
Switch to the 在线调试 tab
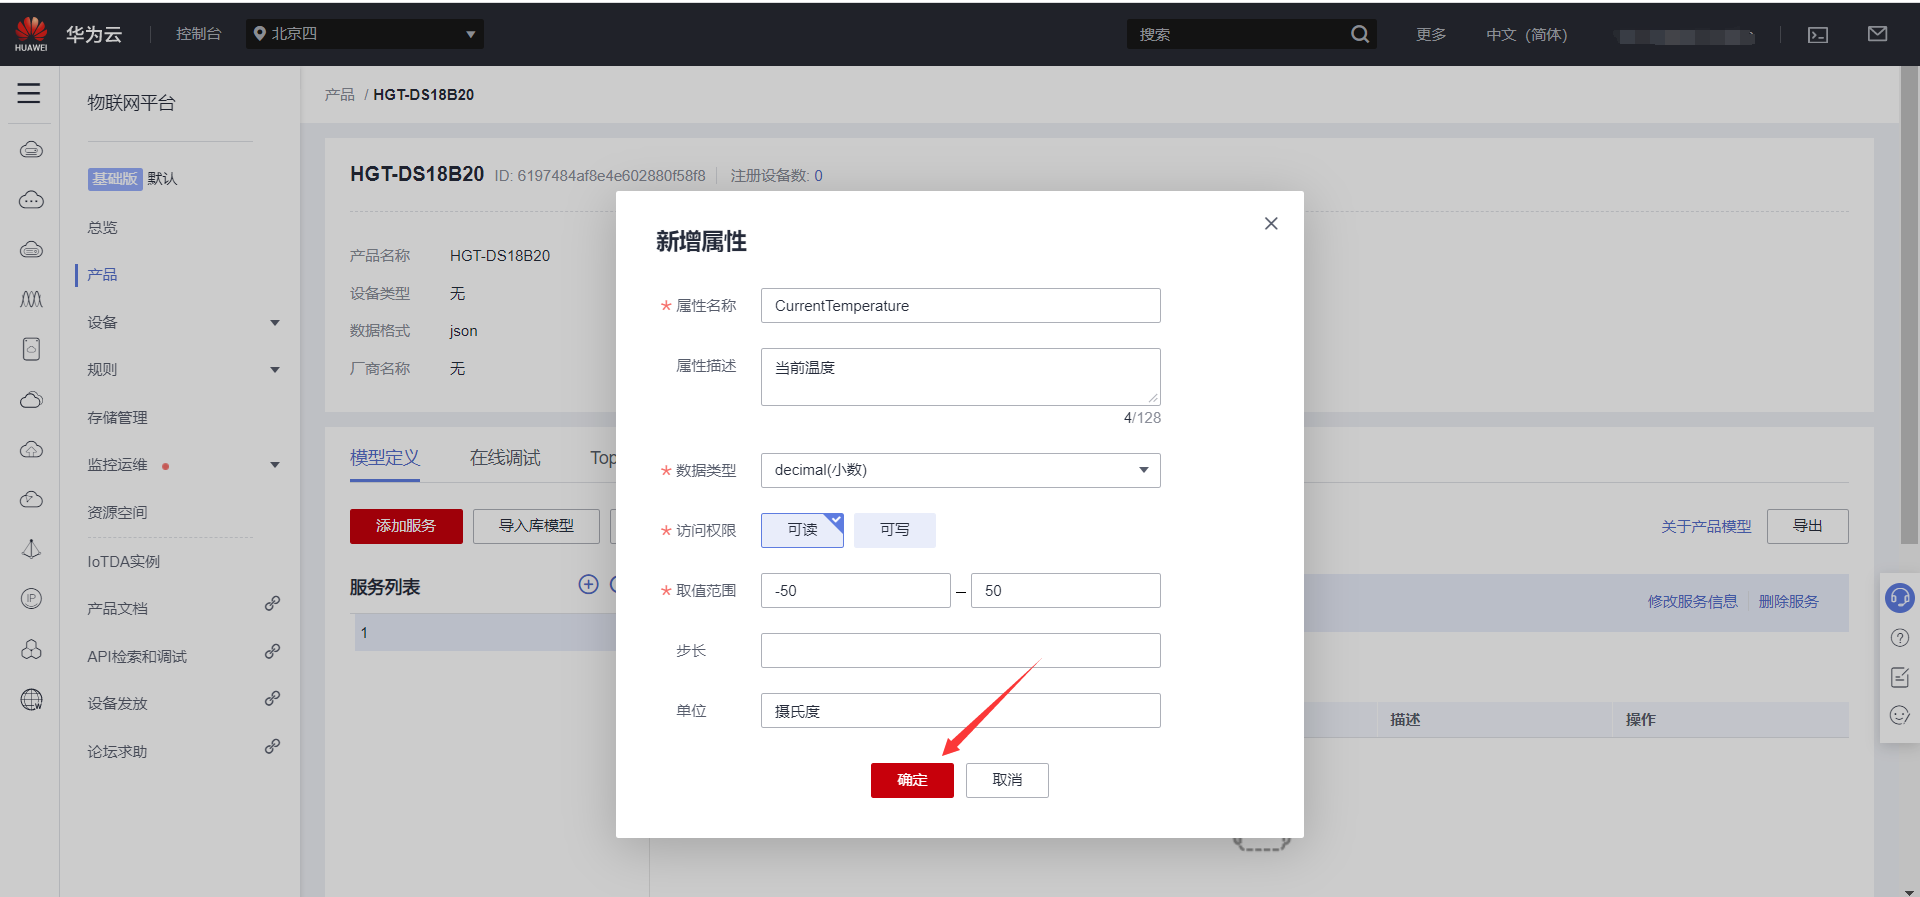pos(505,458)
